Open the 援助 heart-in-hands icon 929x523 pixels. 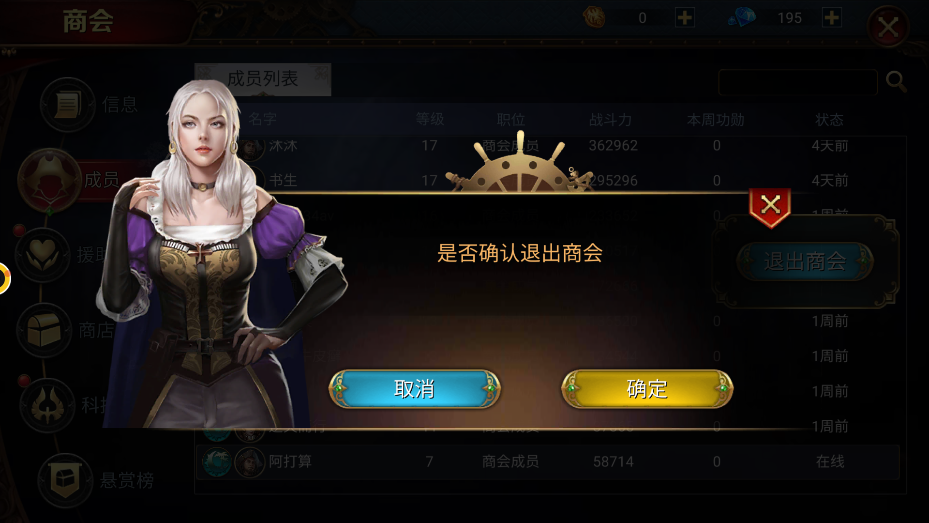42,255
